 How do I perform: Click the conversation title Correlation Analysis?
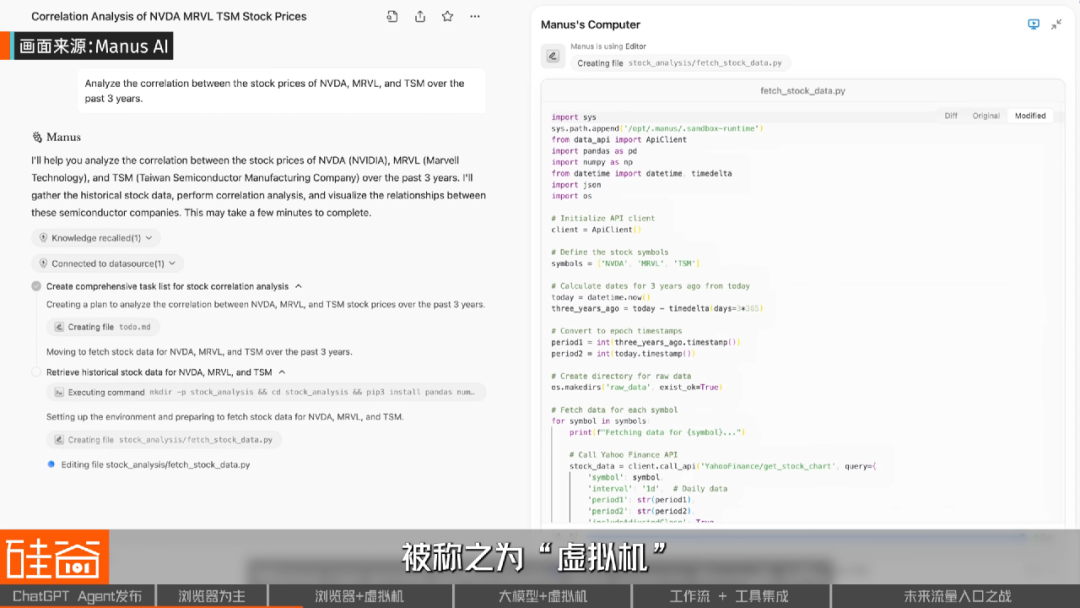click(x=169, y=16)
